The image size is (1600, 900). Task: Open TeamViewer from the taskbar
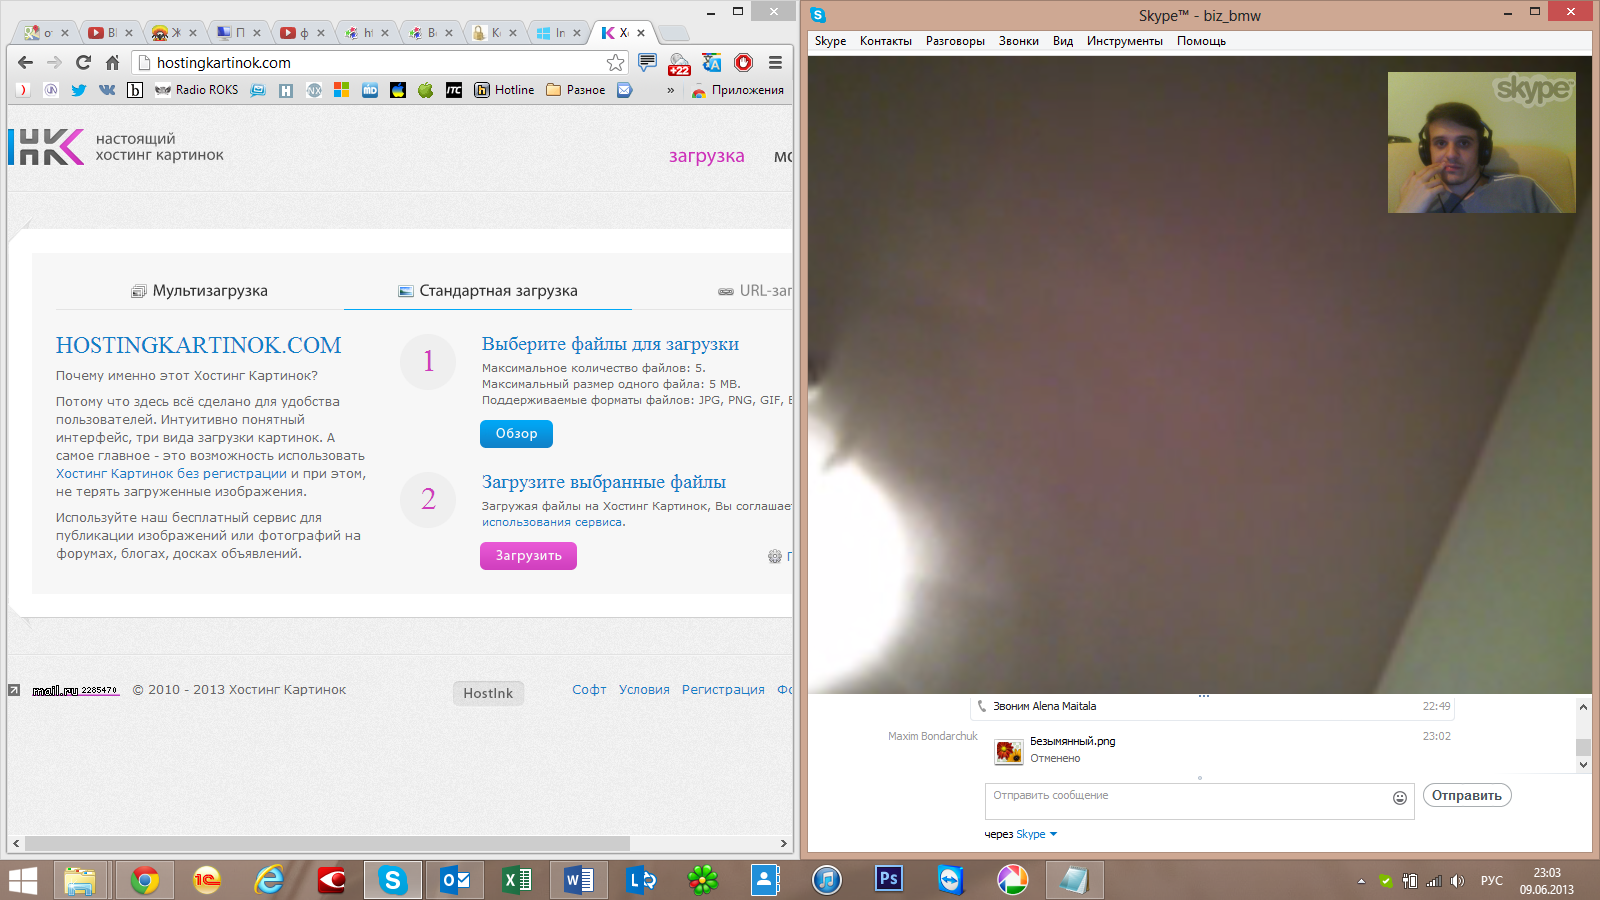click(950, 880)
